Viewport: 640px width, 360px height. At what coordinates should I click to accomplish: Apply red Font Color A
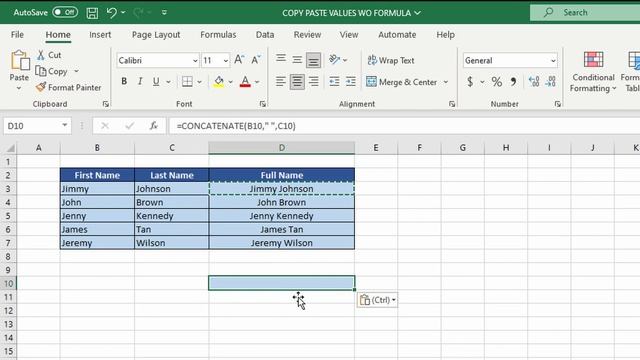point(245,82)
